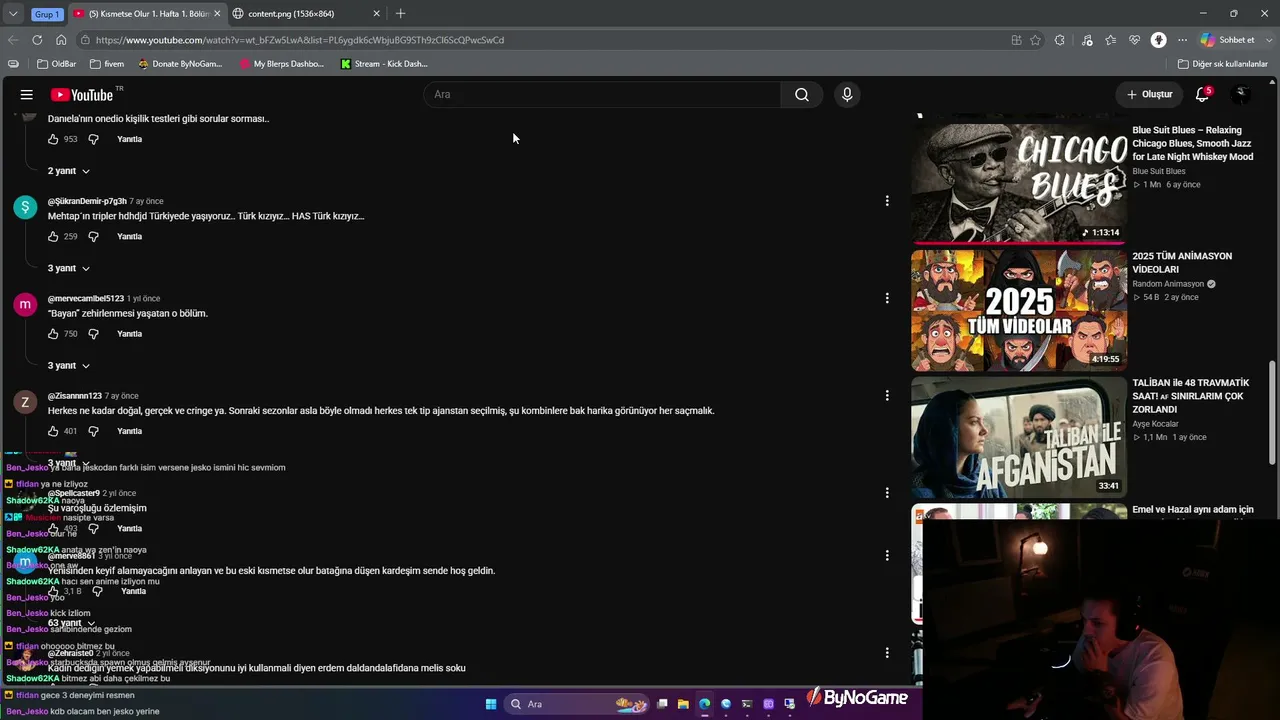Open the Ayşe Kocalar channel name
This screenshot has width=1280, height=720.
1156,424
